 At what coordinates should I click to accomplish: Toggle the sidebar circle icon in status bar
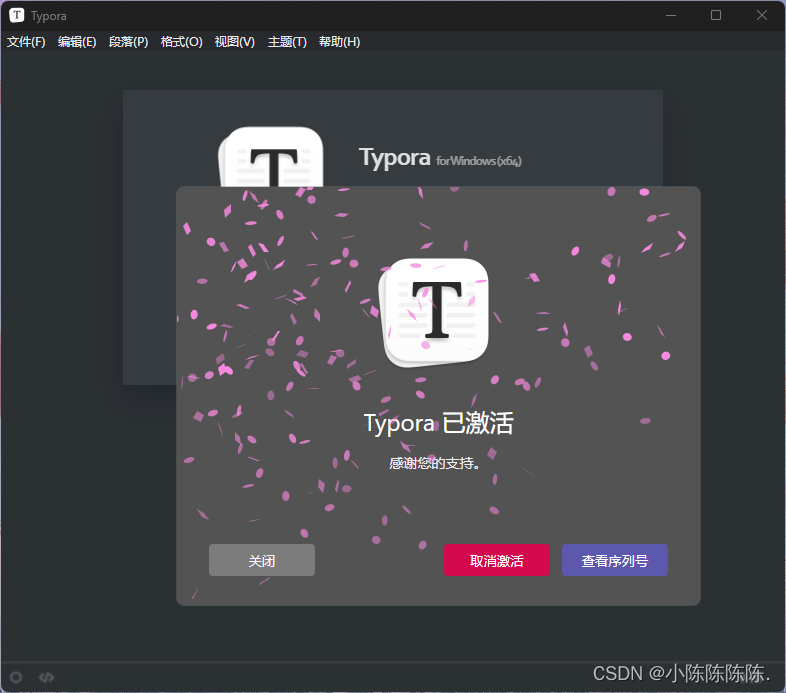tap(16, 677)
